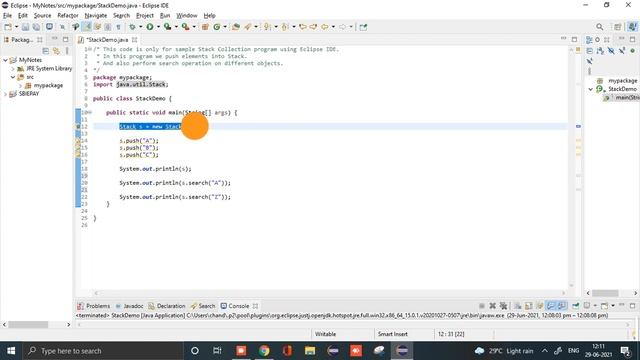Click the External Tools run icon

click(185, 27)
